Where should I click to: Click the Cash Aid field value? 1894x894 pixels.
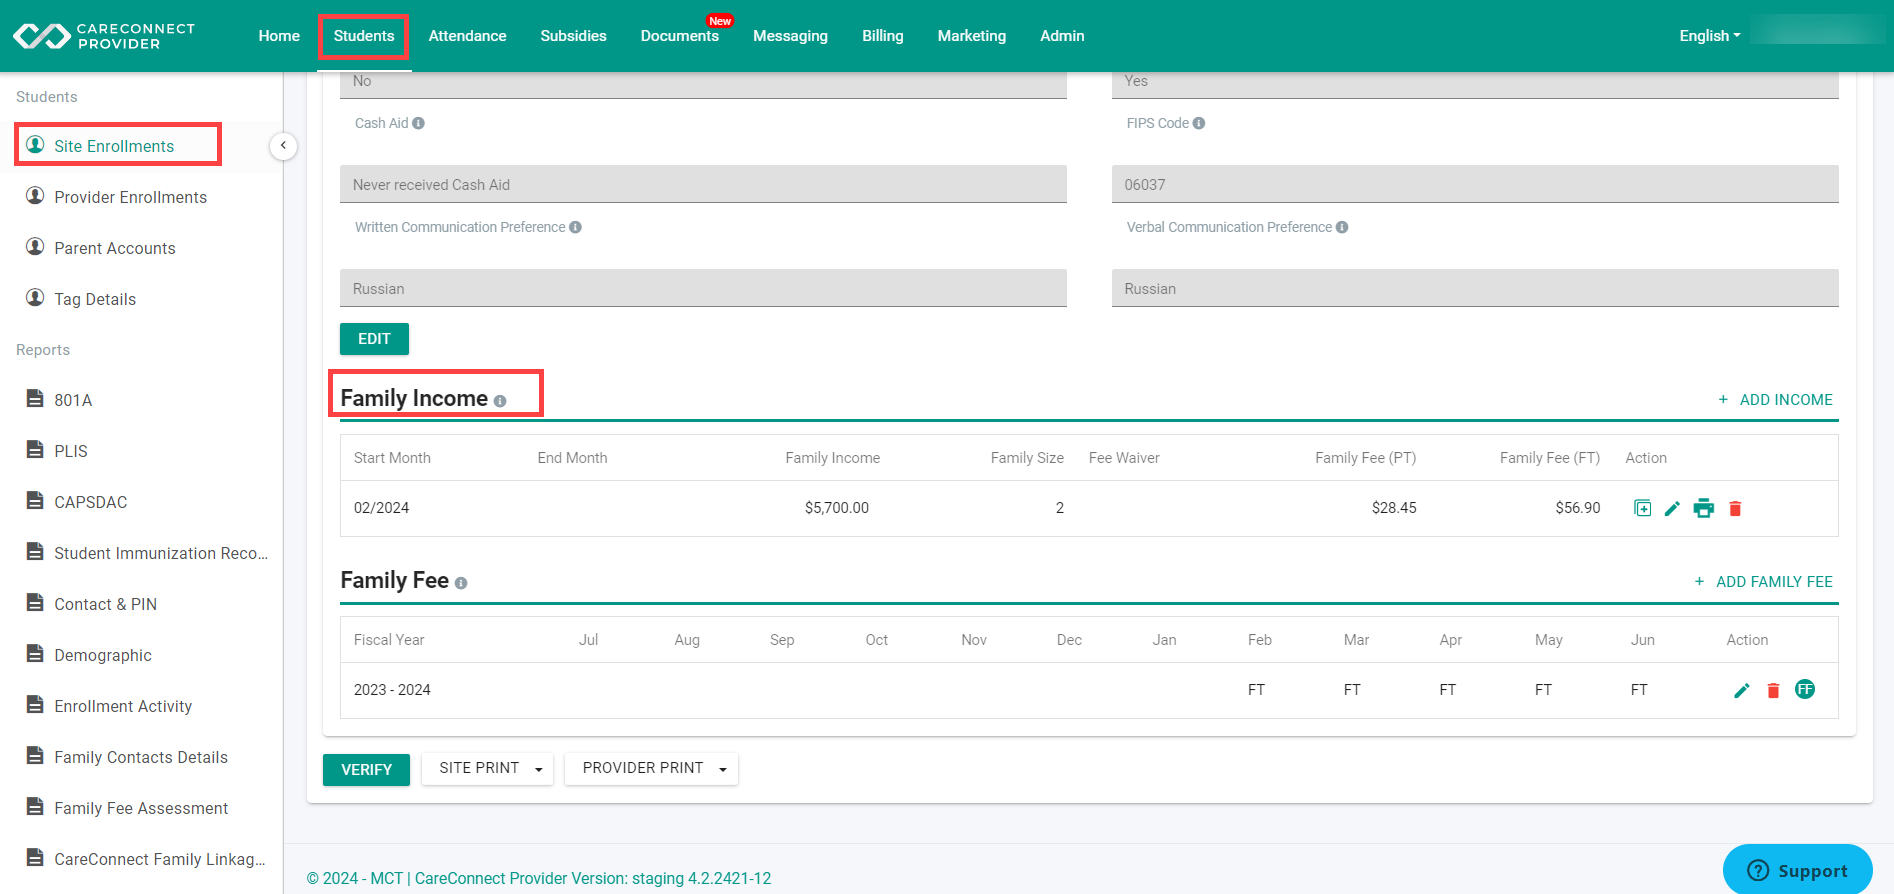click(703, 184)
